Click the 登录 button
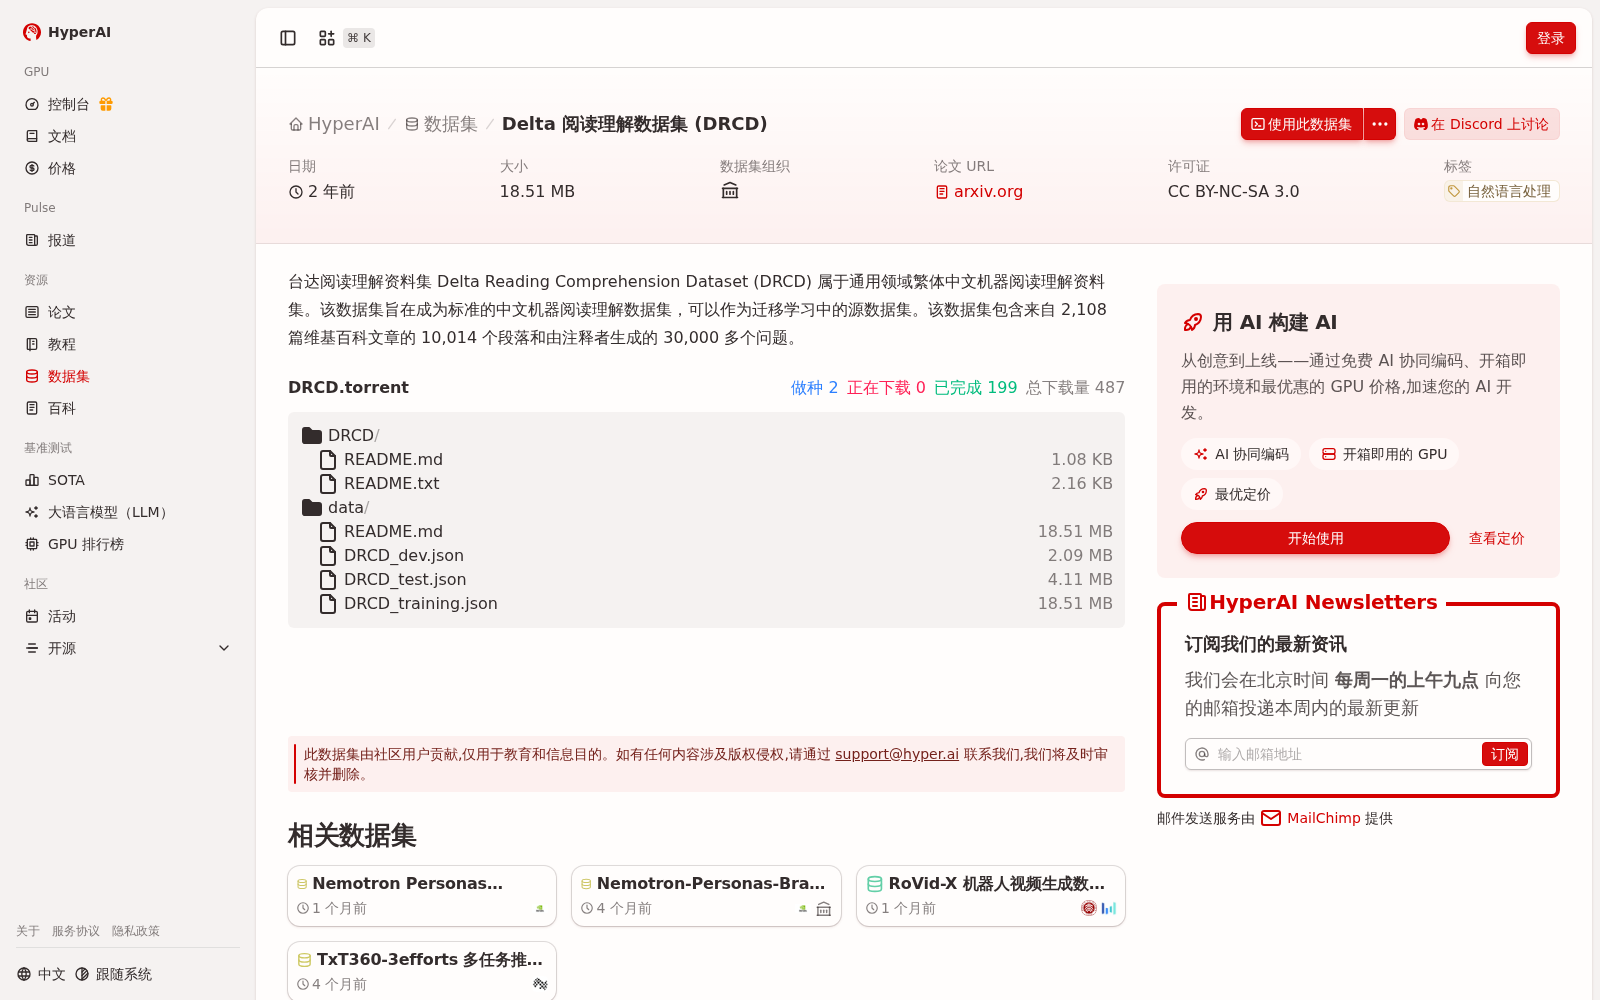 click(x=1550, y=38)
